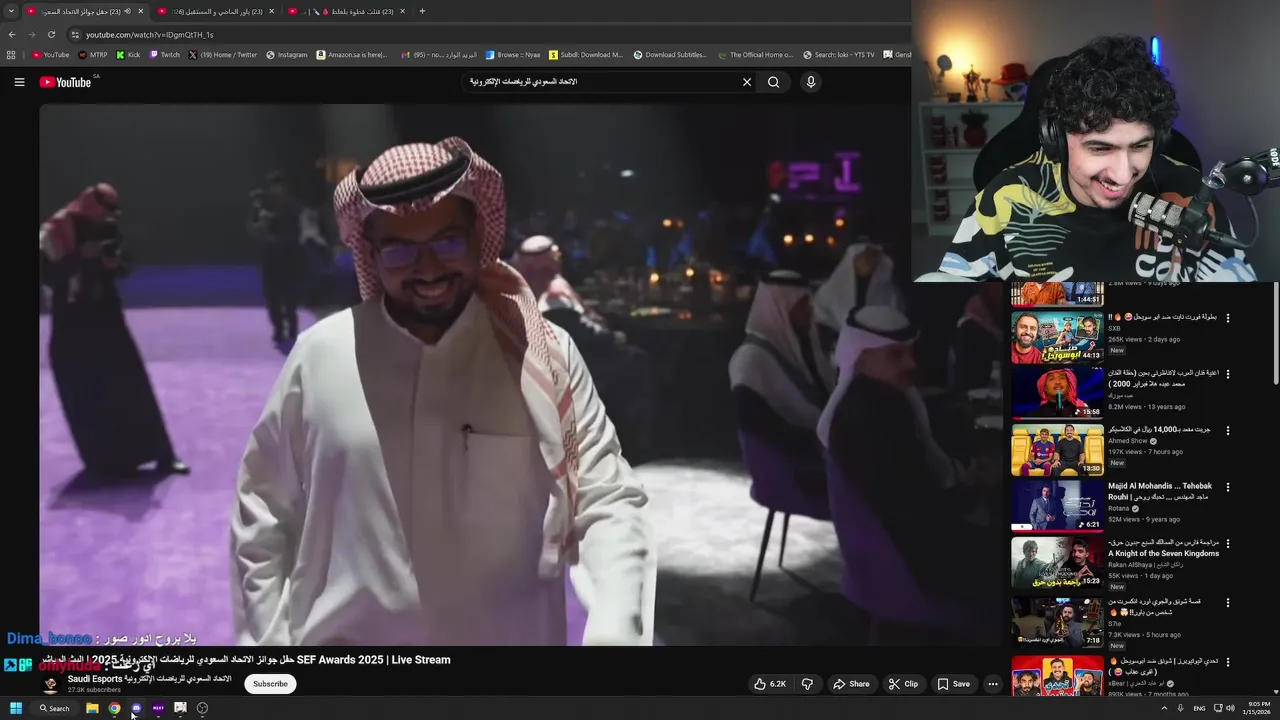The width and height of the screenshot is (1280, 720).
Task: Like the video with thumbs up
Action: pos(770,684)
